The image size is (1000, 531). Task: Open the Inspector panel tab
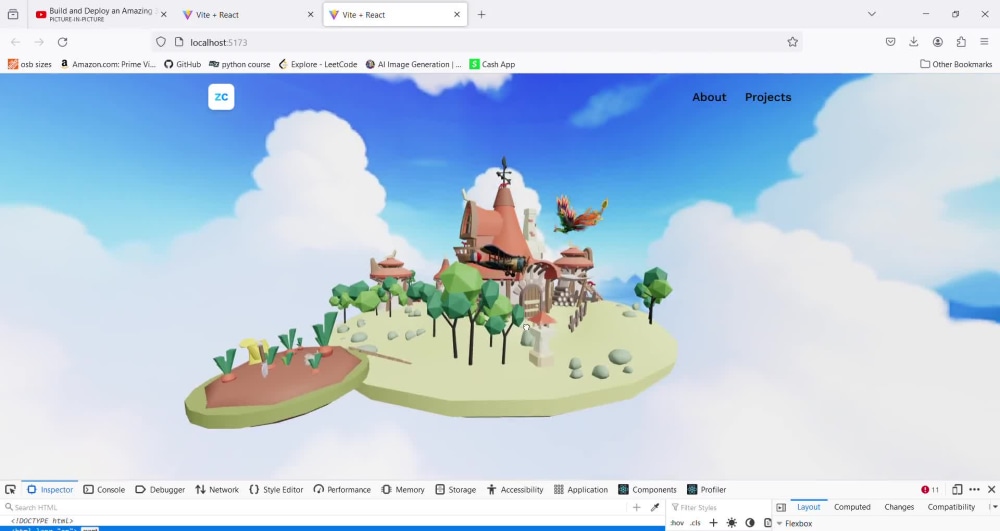(50, 490)
